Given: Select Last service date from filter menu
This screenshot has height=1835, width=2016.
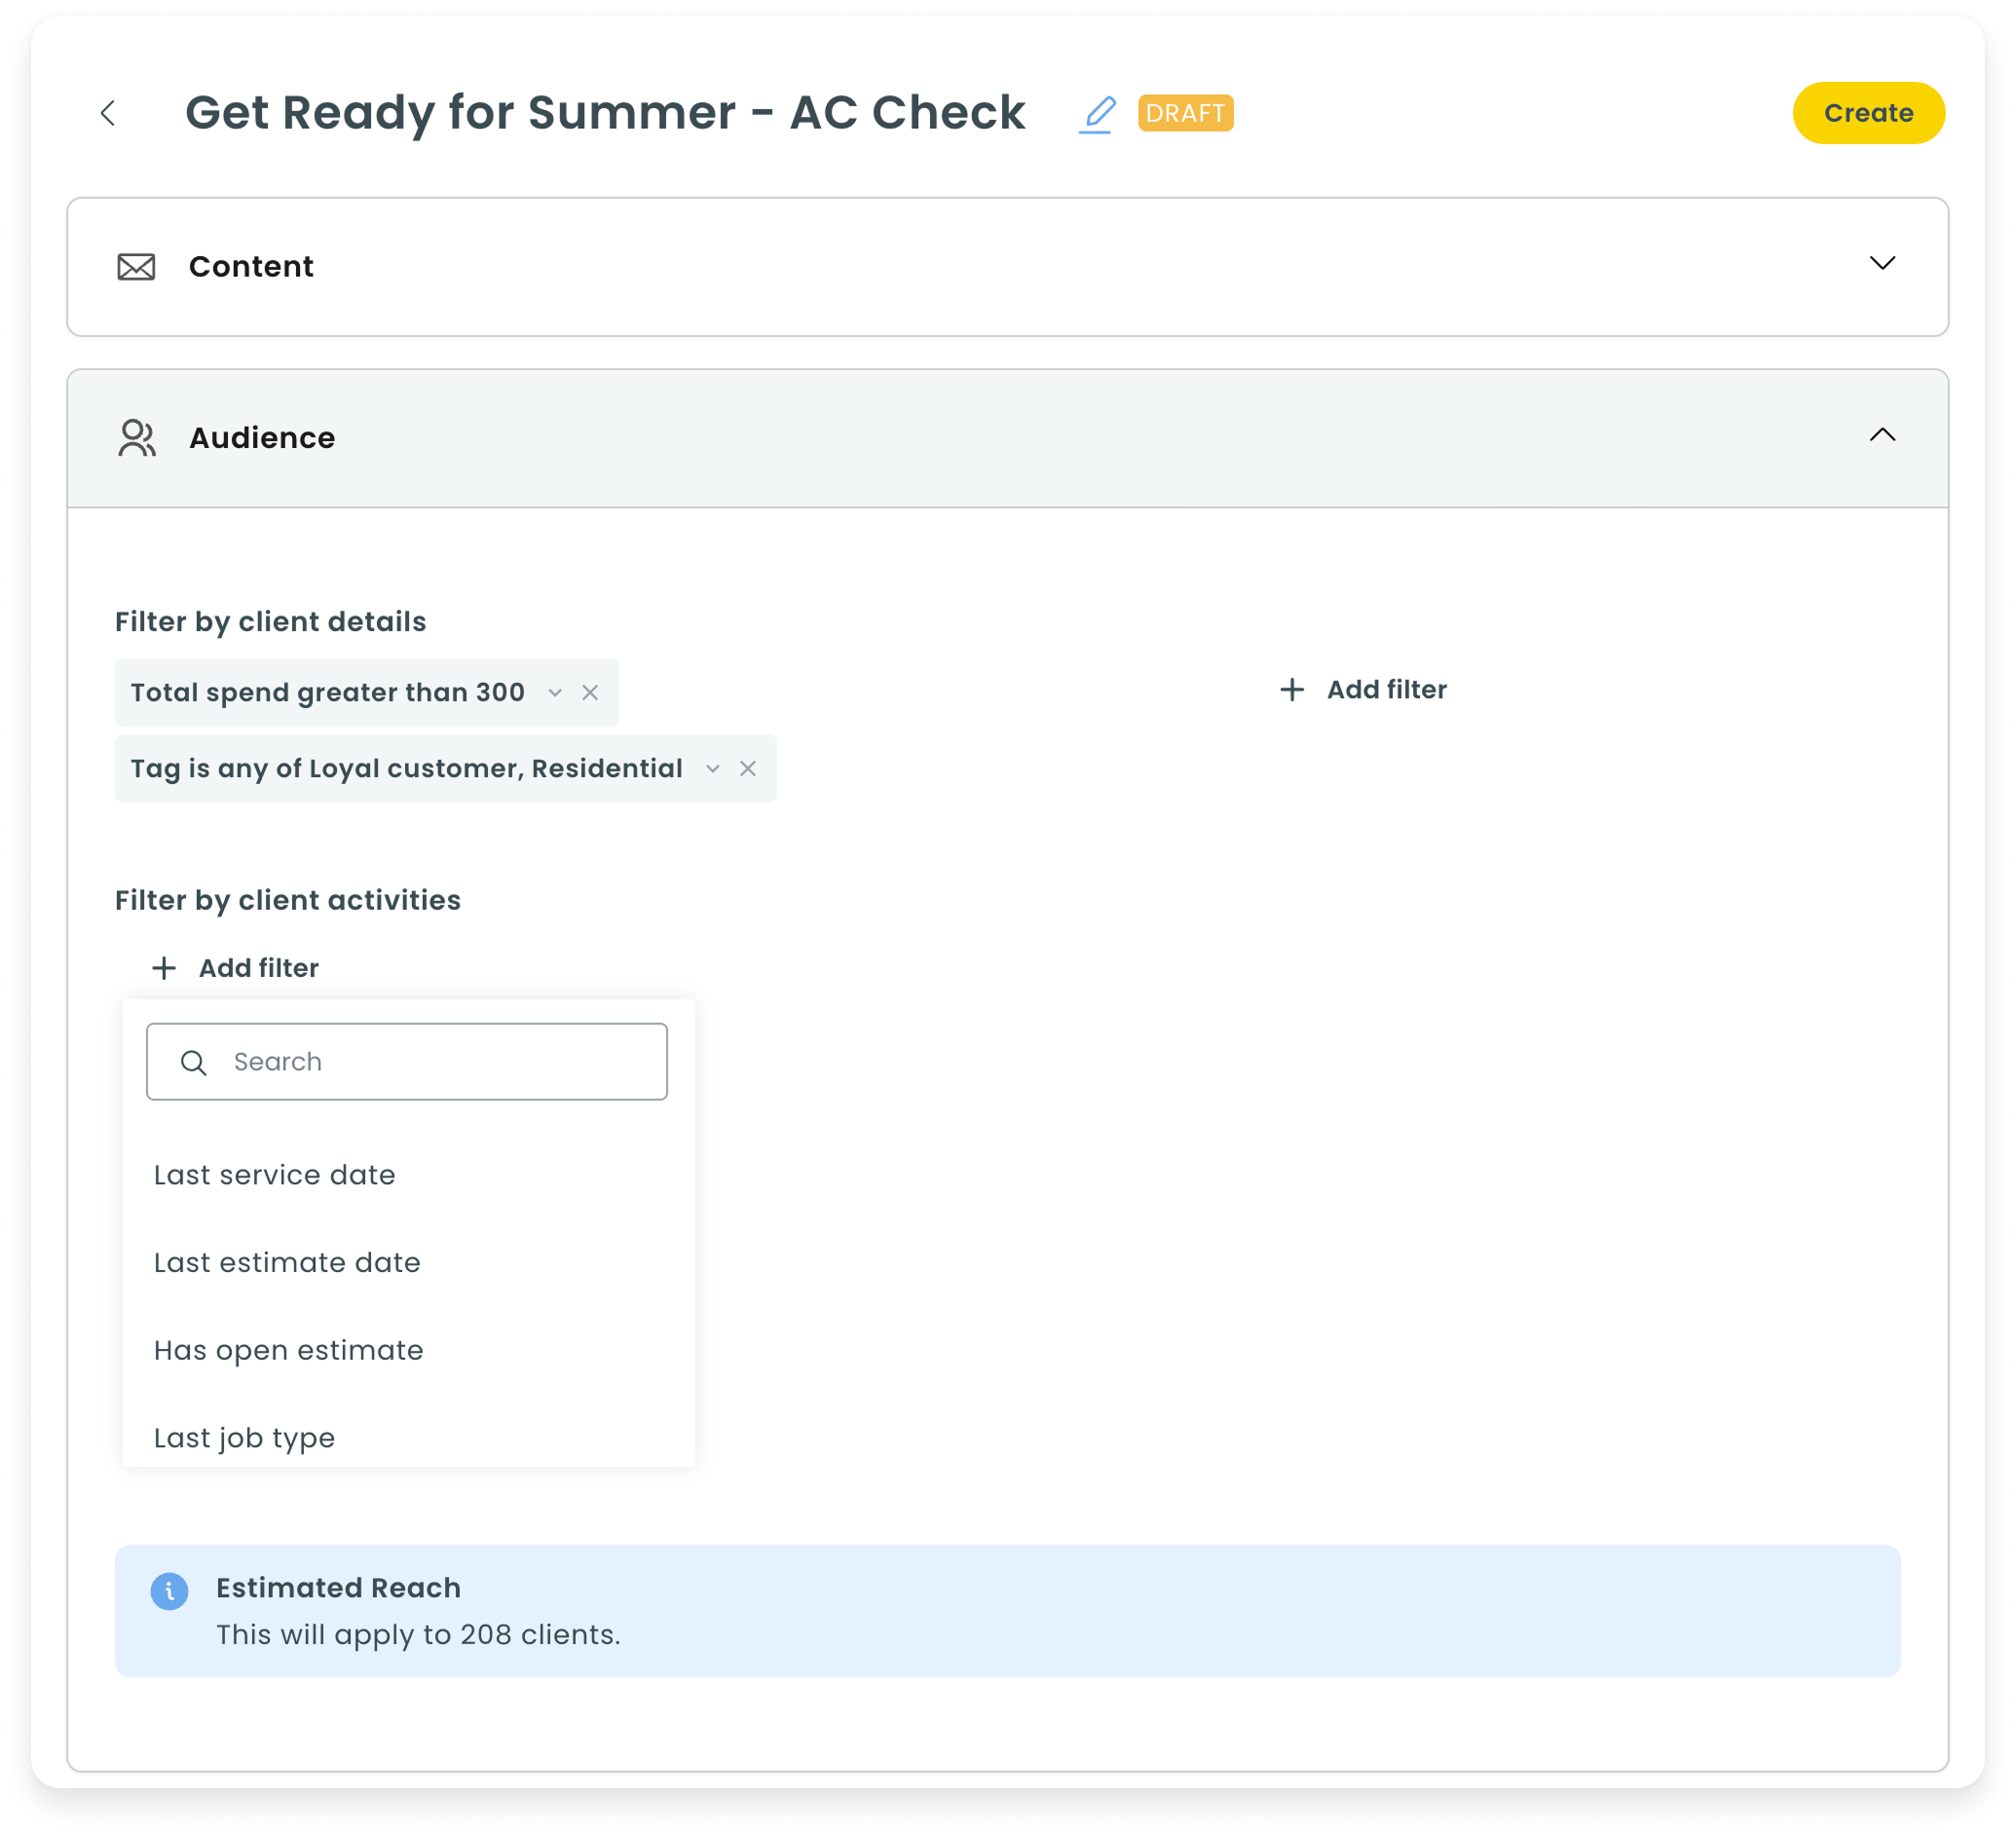Looking at the screenshot, I should click(x=274, y=1175).
